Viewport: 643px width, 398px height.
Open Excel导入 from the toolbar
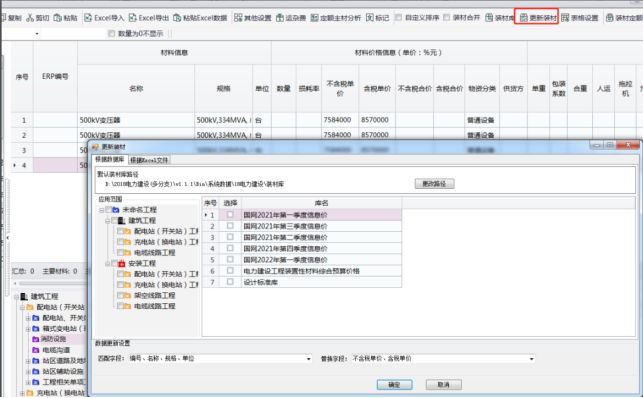104,18
